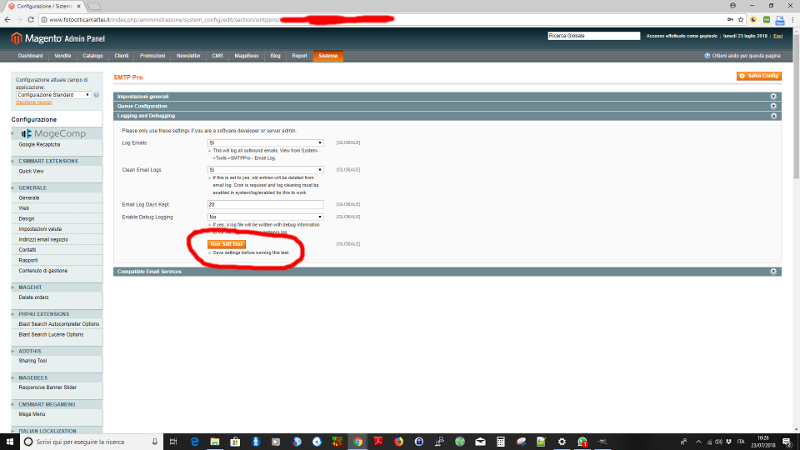Open Adobe Acrobat from taskbar
This screenshot has height=450, width=800.
[x=378, y=442]
